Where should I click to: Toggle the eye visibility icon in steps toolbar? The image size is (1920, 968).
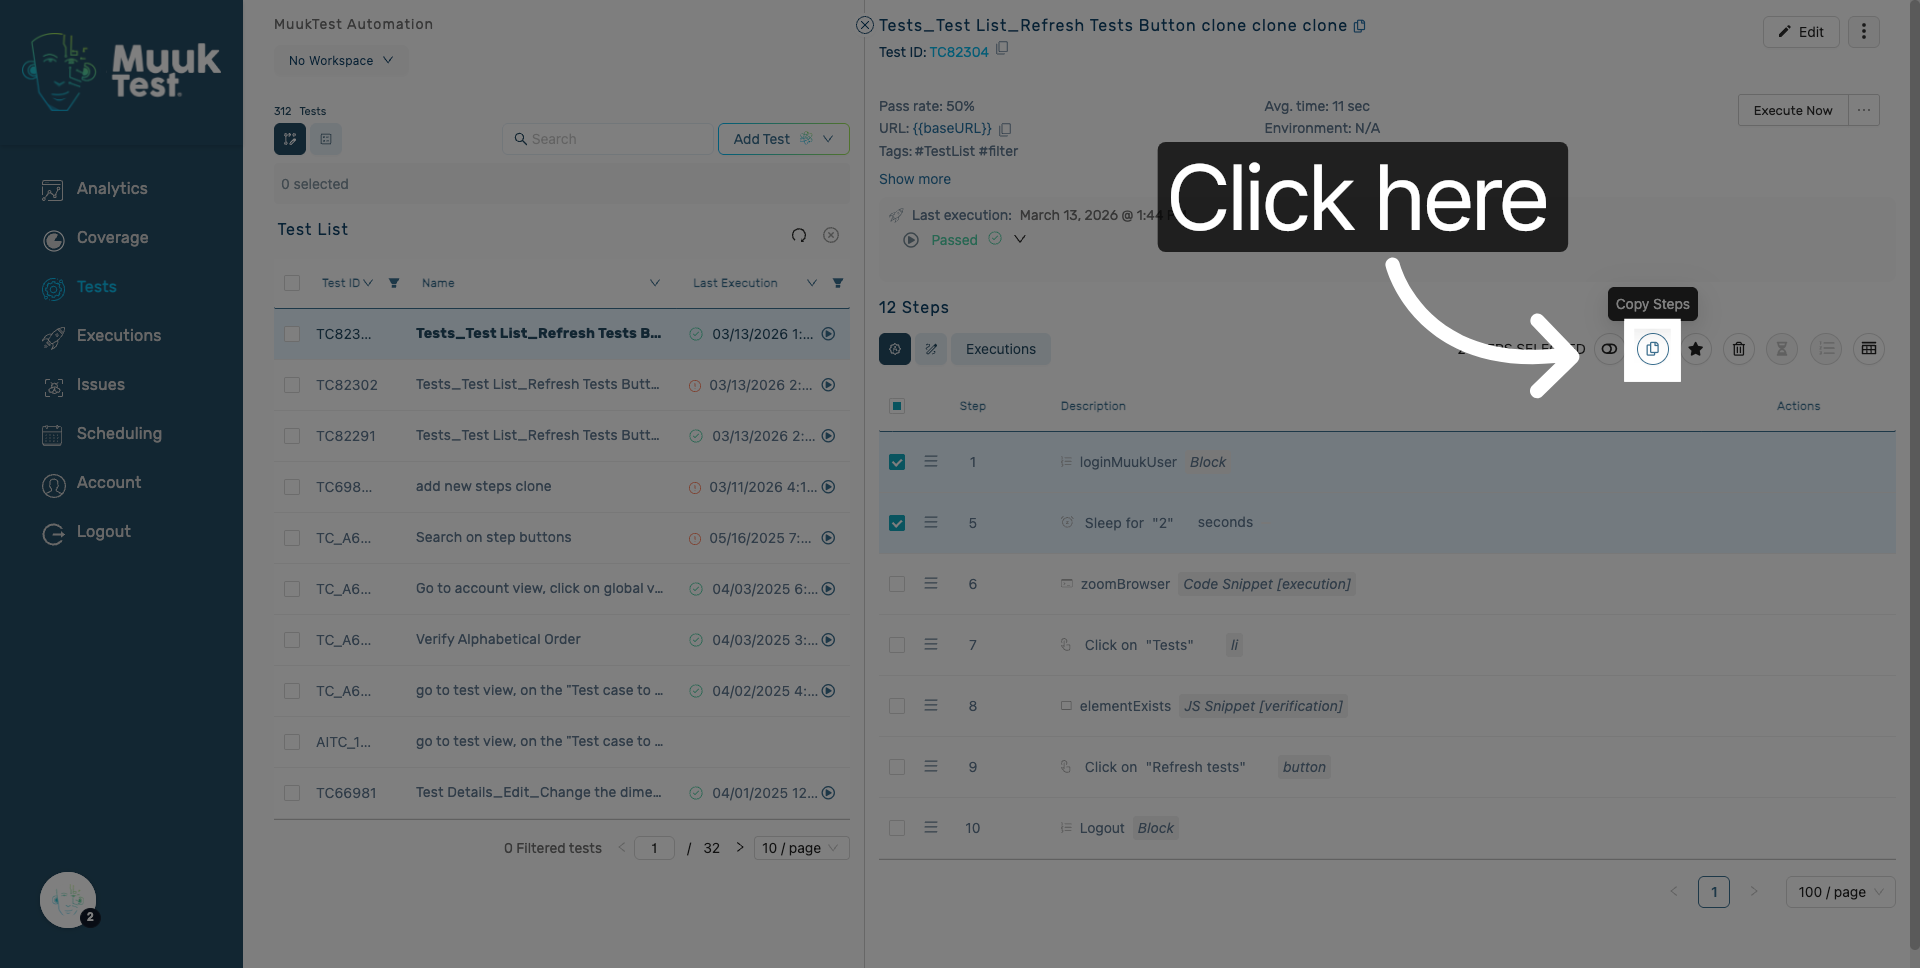[1609, 349]
